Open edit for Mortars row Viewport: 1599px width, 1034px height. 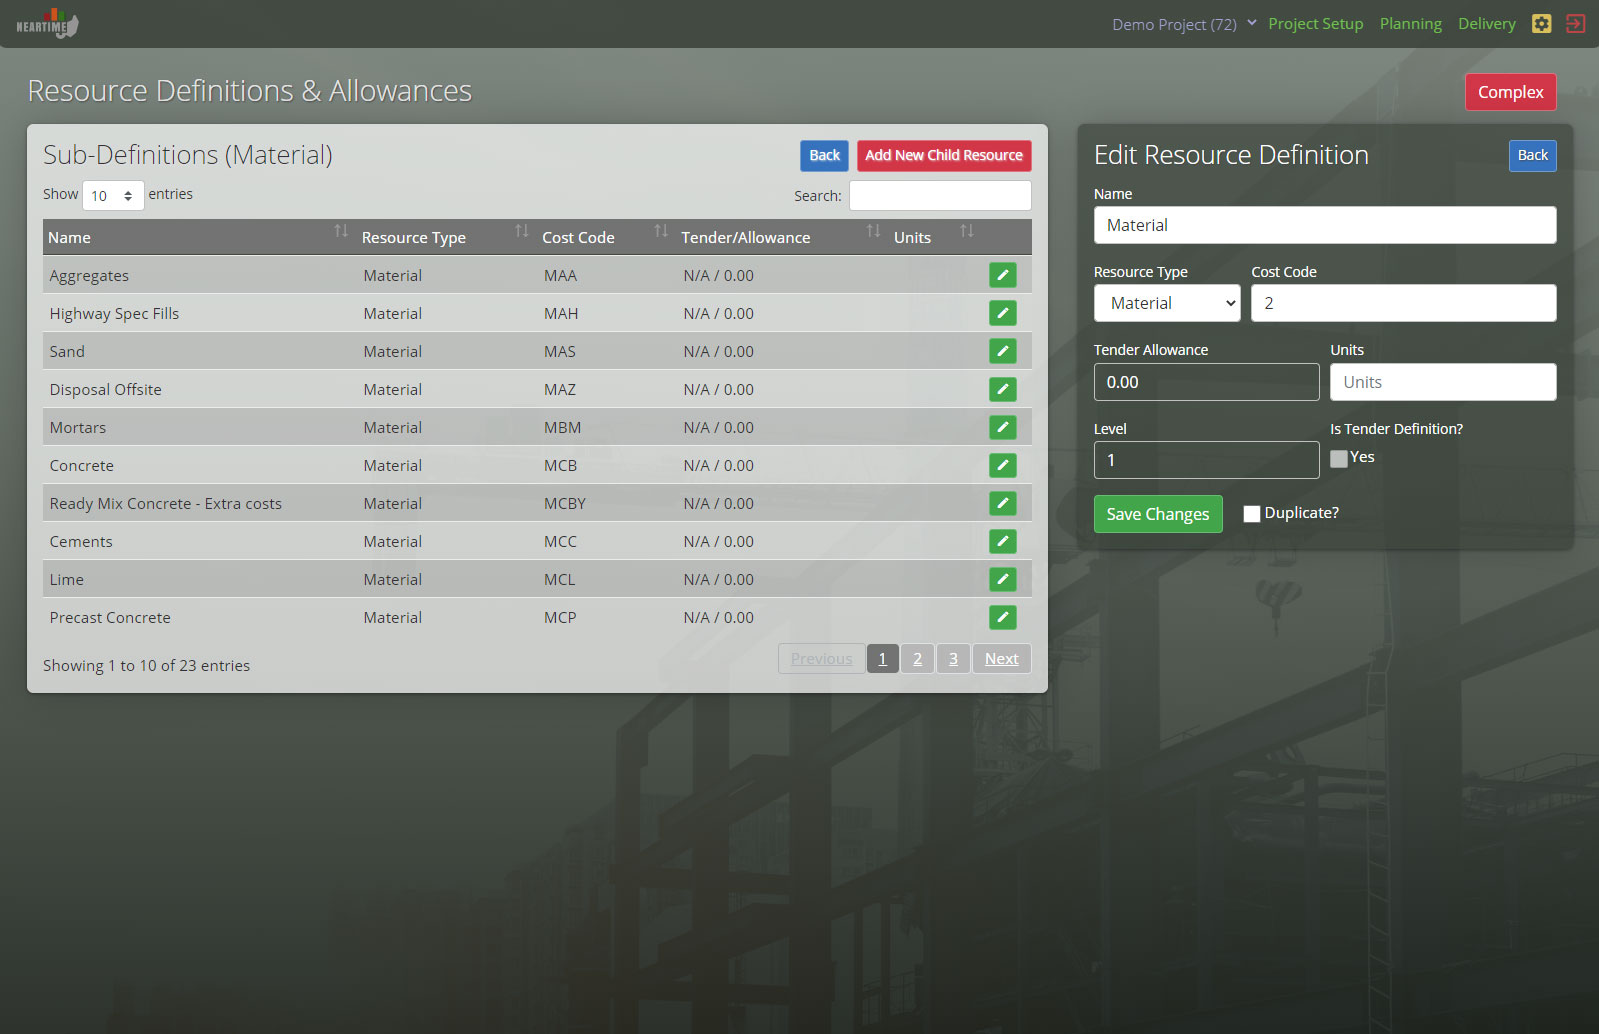(1002, 427)
